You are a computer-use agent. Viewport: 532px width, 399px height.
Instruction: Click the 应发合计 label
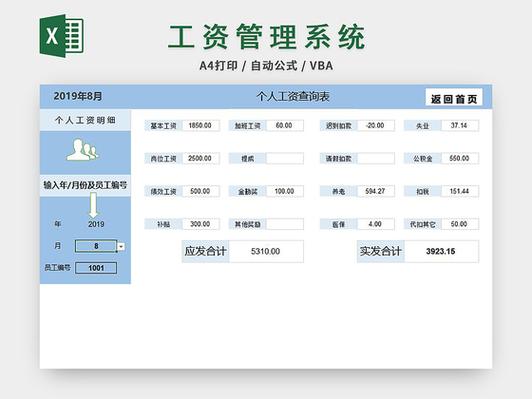point(205,251)
